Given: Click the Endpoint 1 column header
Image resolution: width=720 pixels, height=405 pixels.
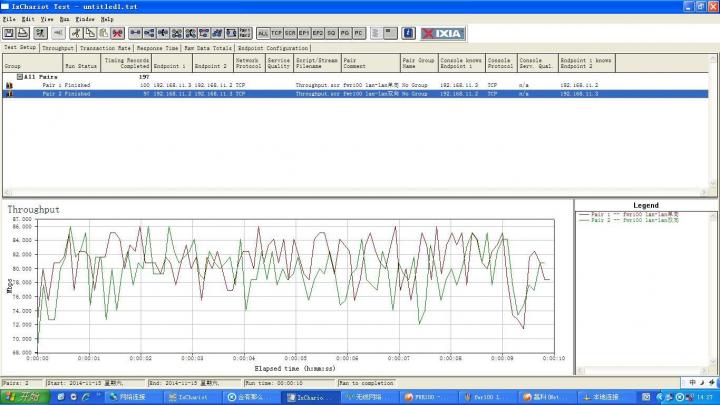Looking at the screenshot, I should point(172,63).
